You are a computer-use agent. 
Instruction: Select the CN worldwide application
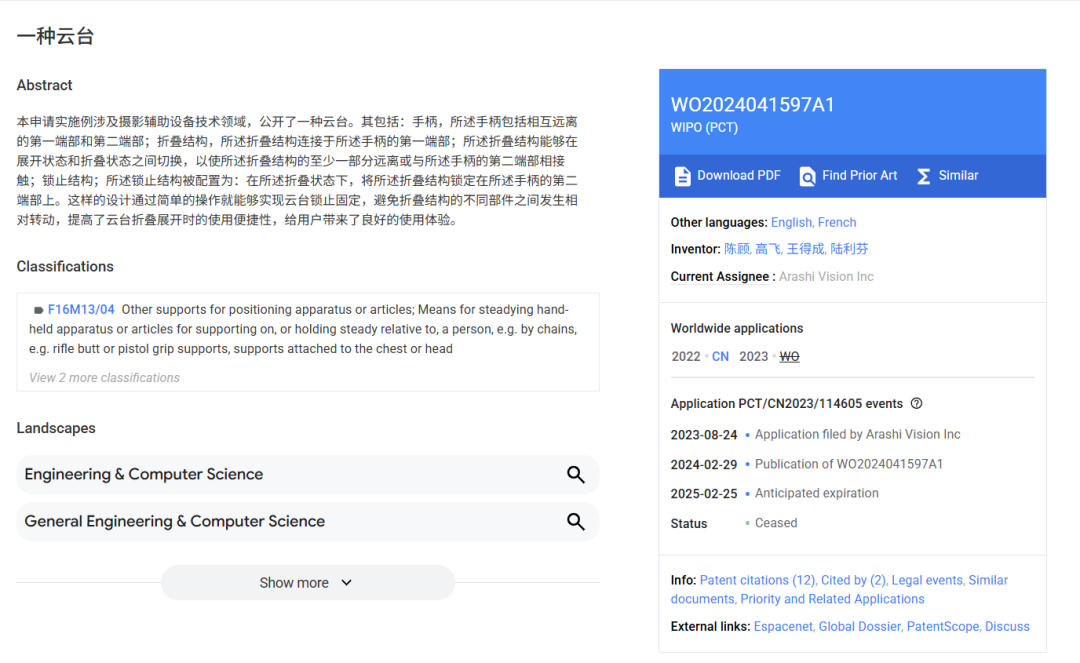720,357
